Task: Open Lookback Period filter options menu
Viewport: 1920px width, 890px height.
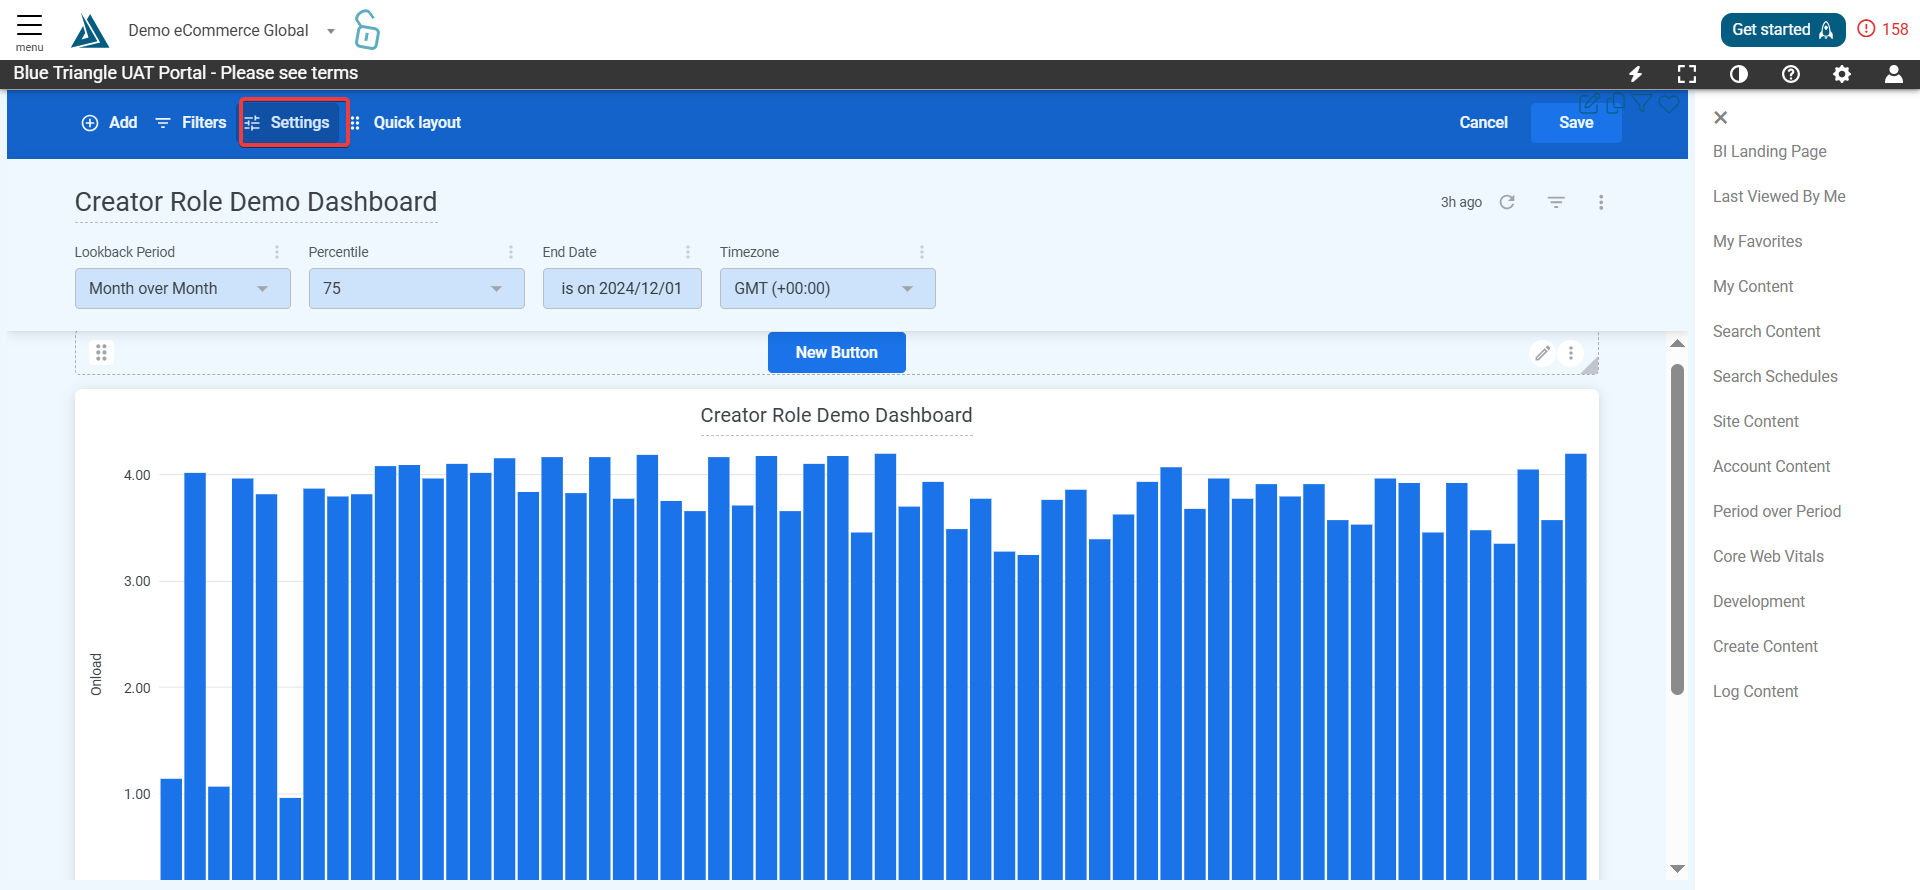Action: pyautogui.click(x=277, y=252)
